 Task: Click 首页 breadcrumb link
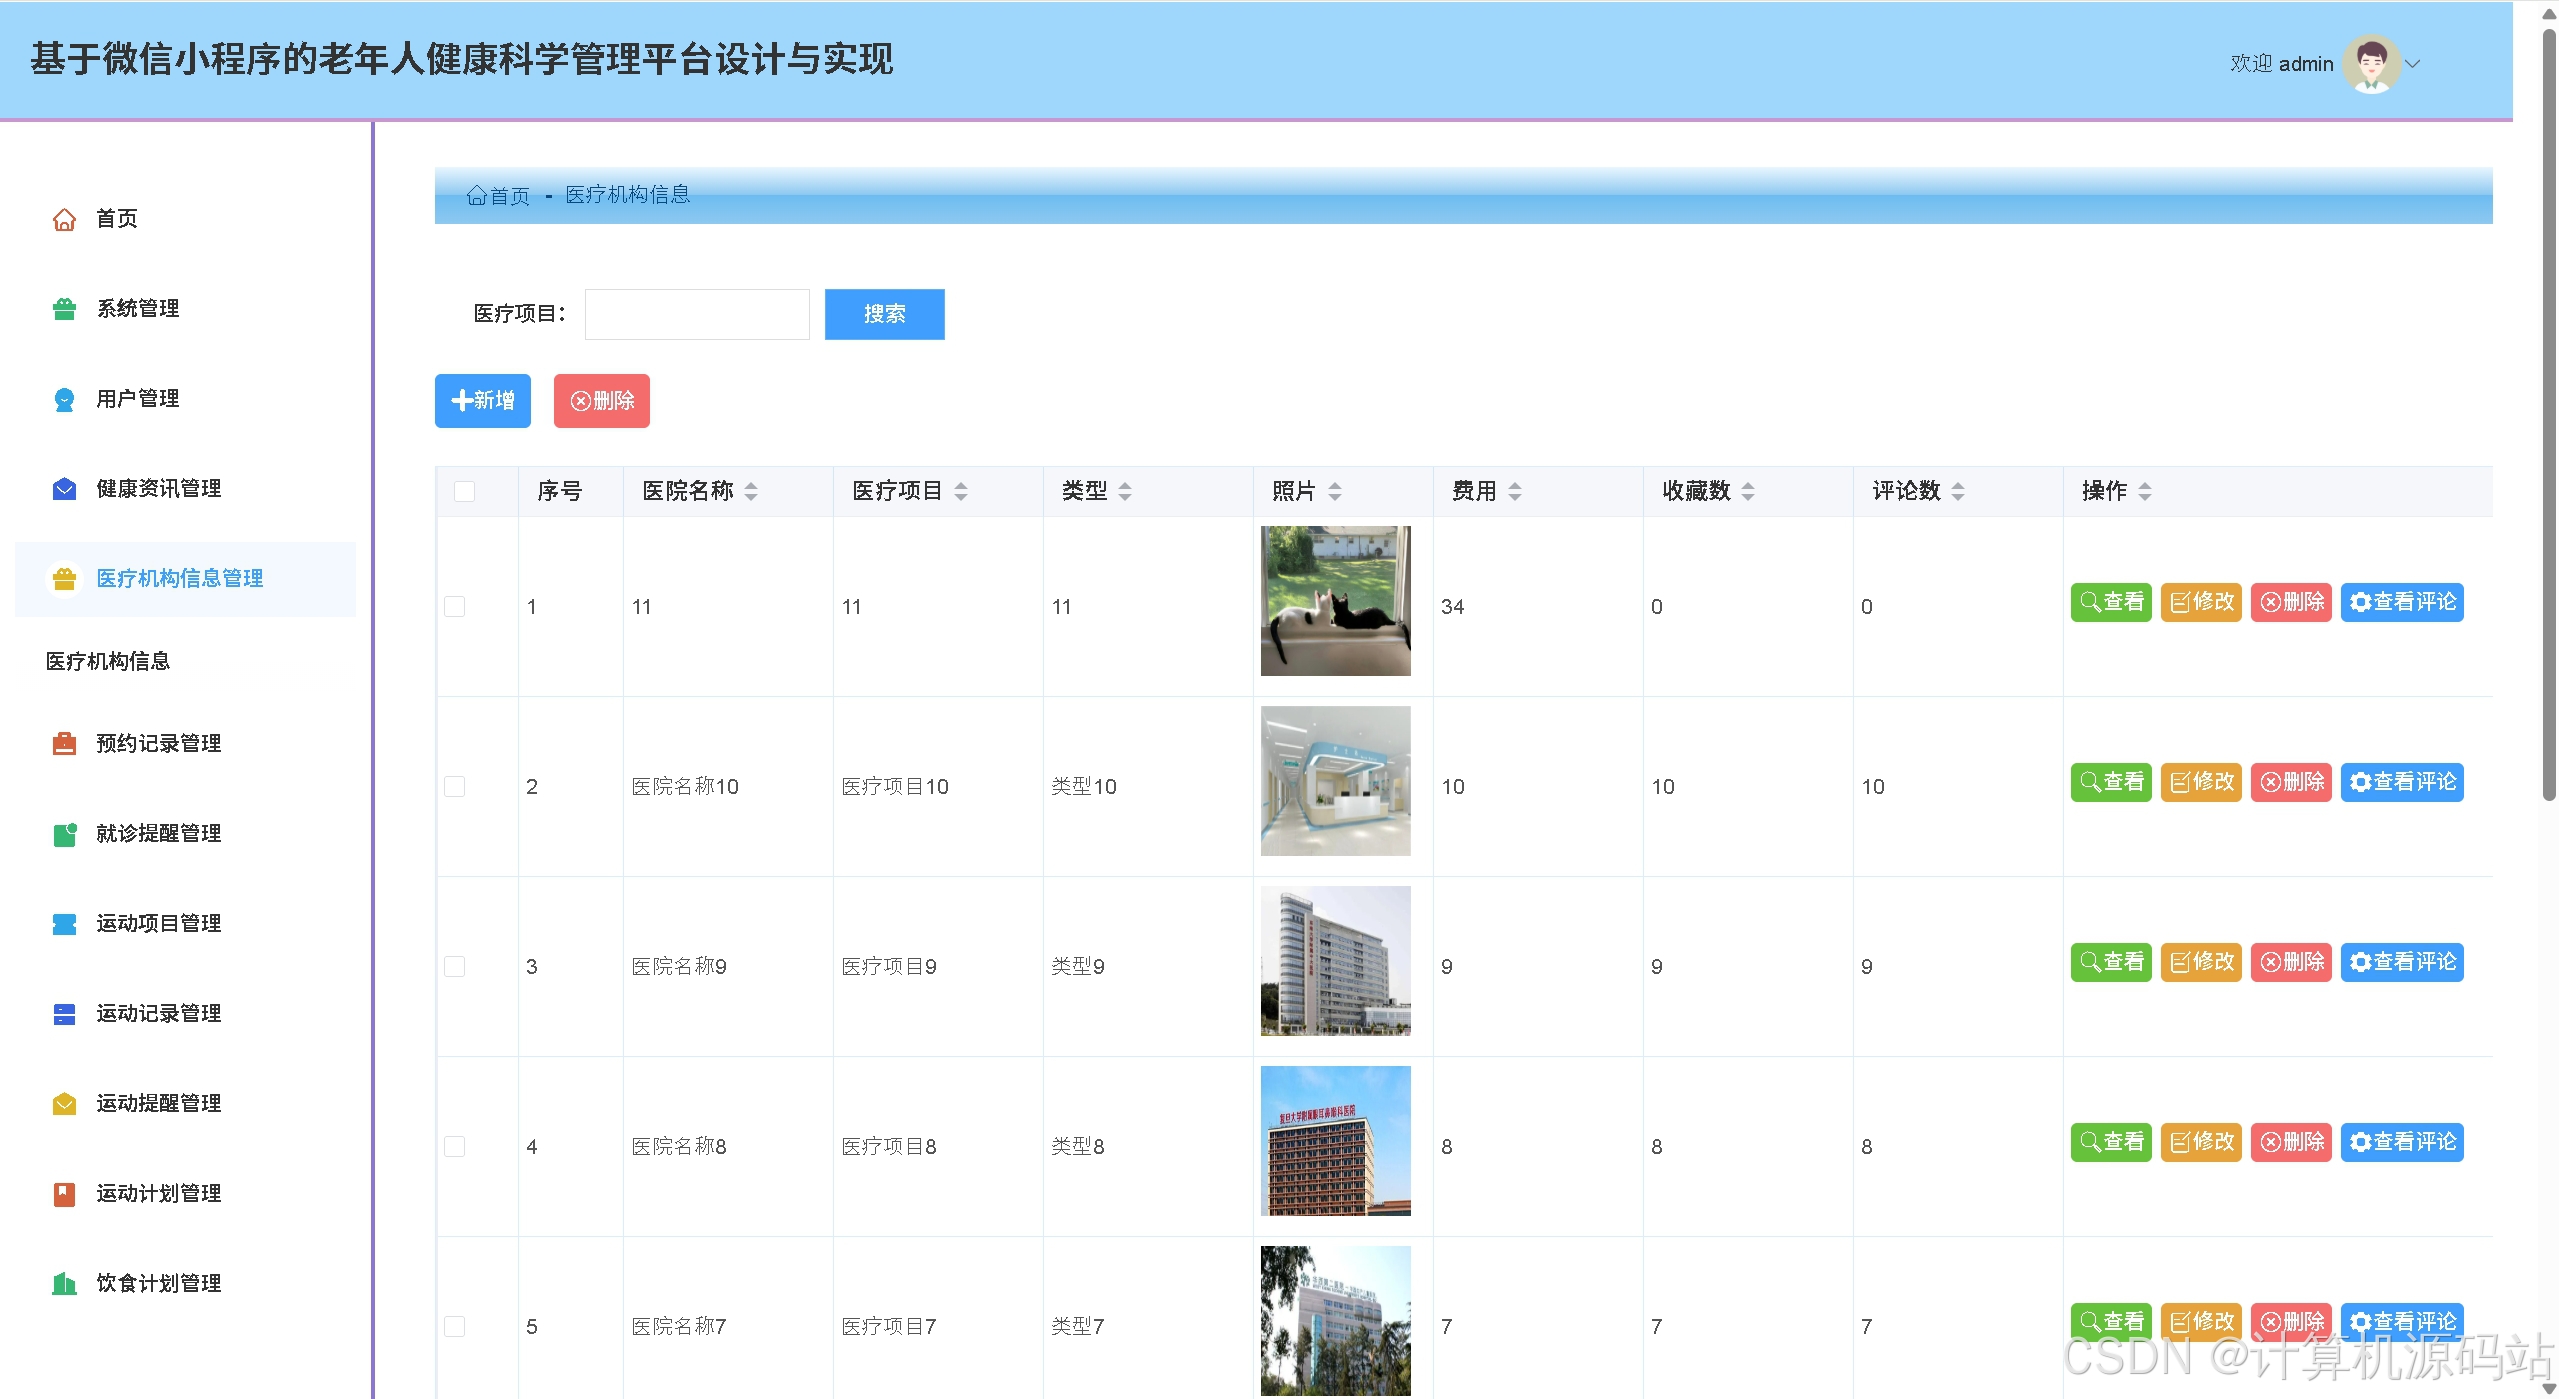[498, 196]
